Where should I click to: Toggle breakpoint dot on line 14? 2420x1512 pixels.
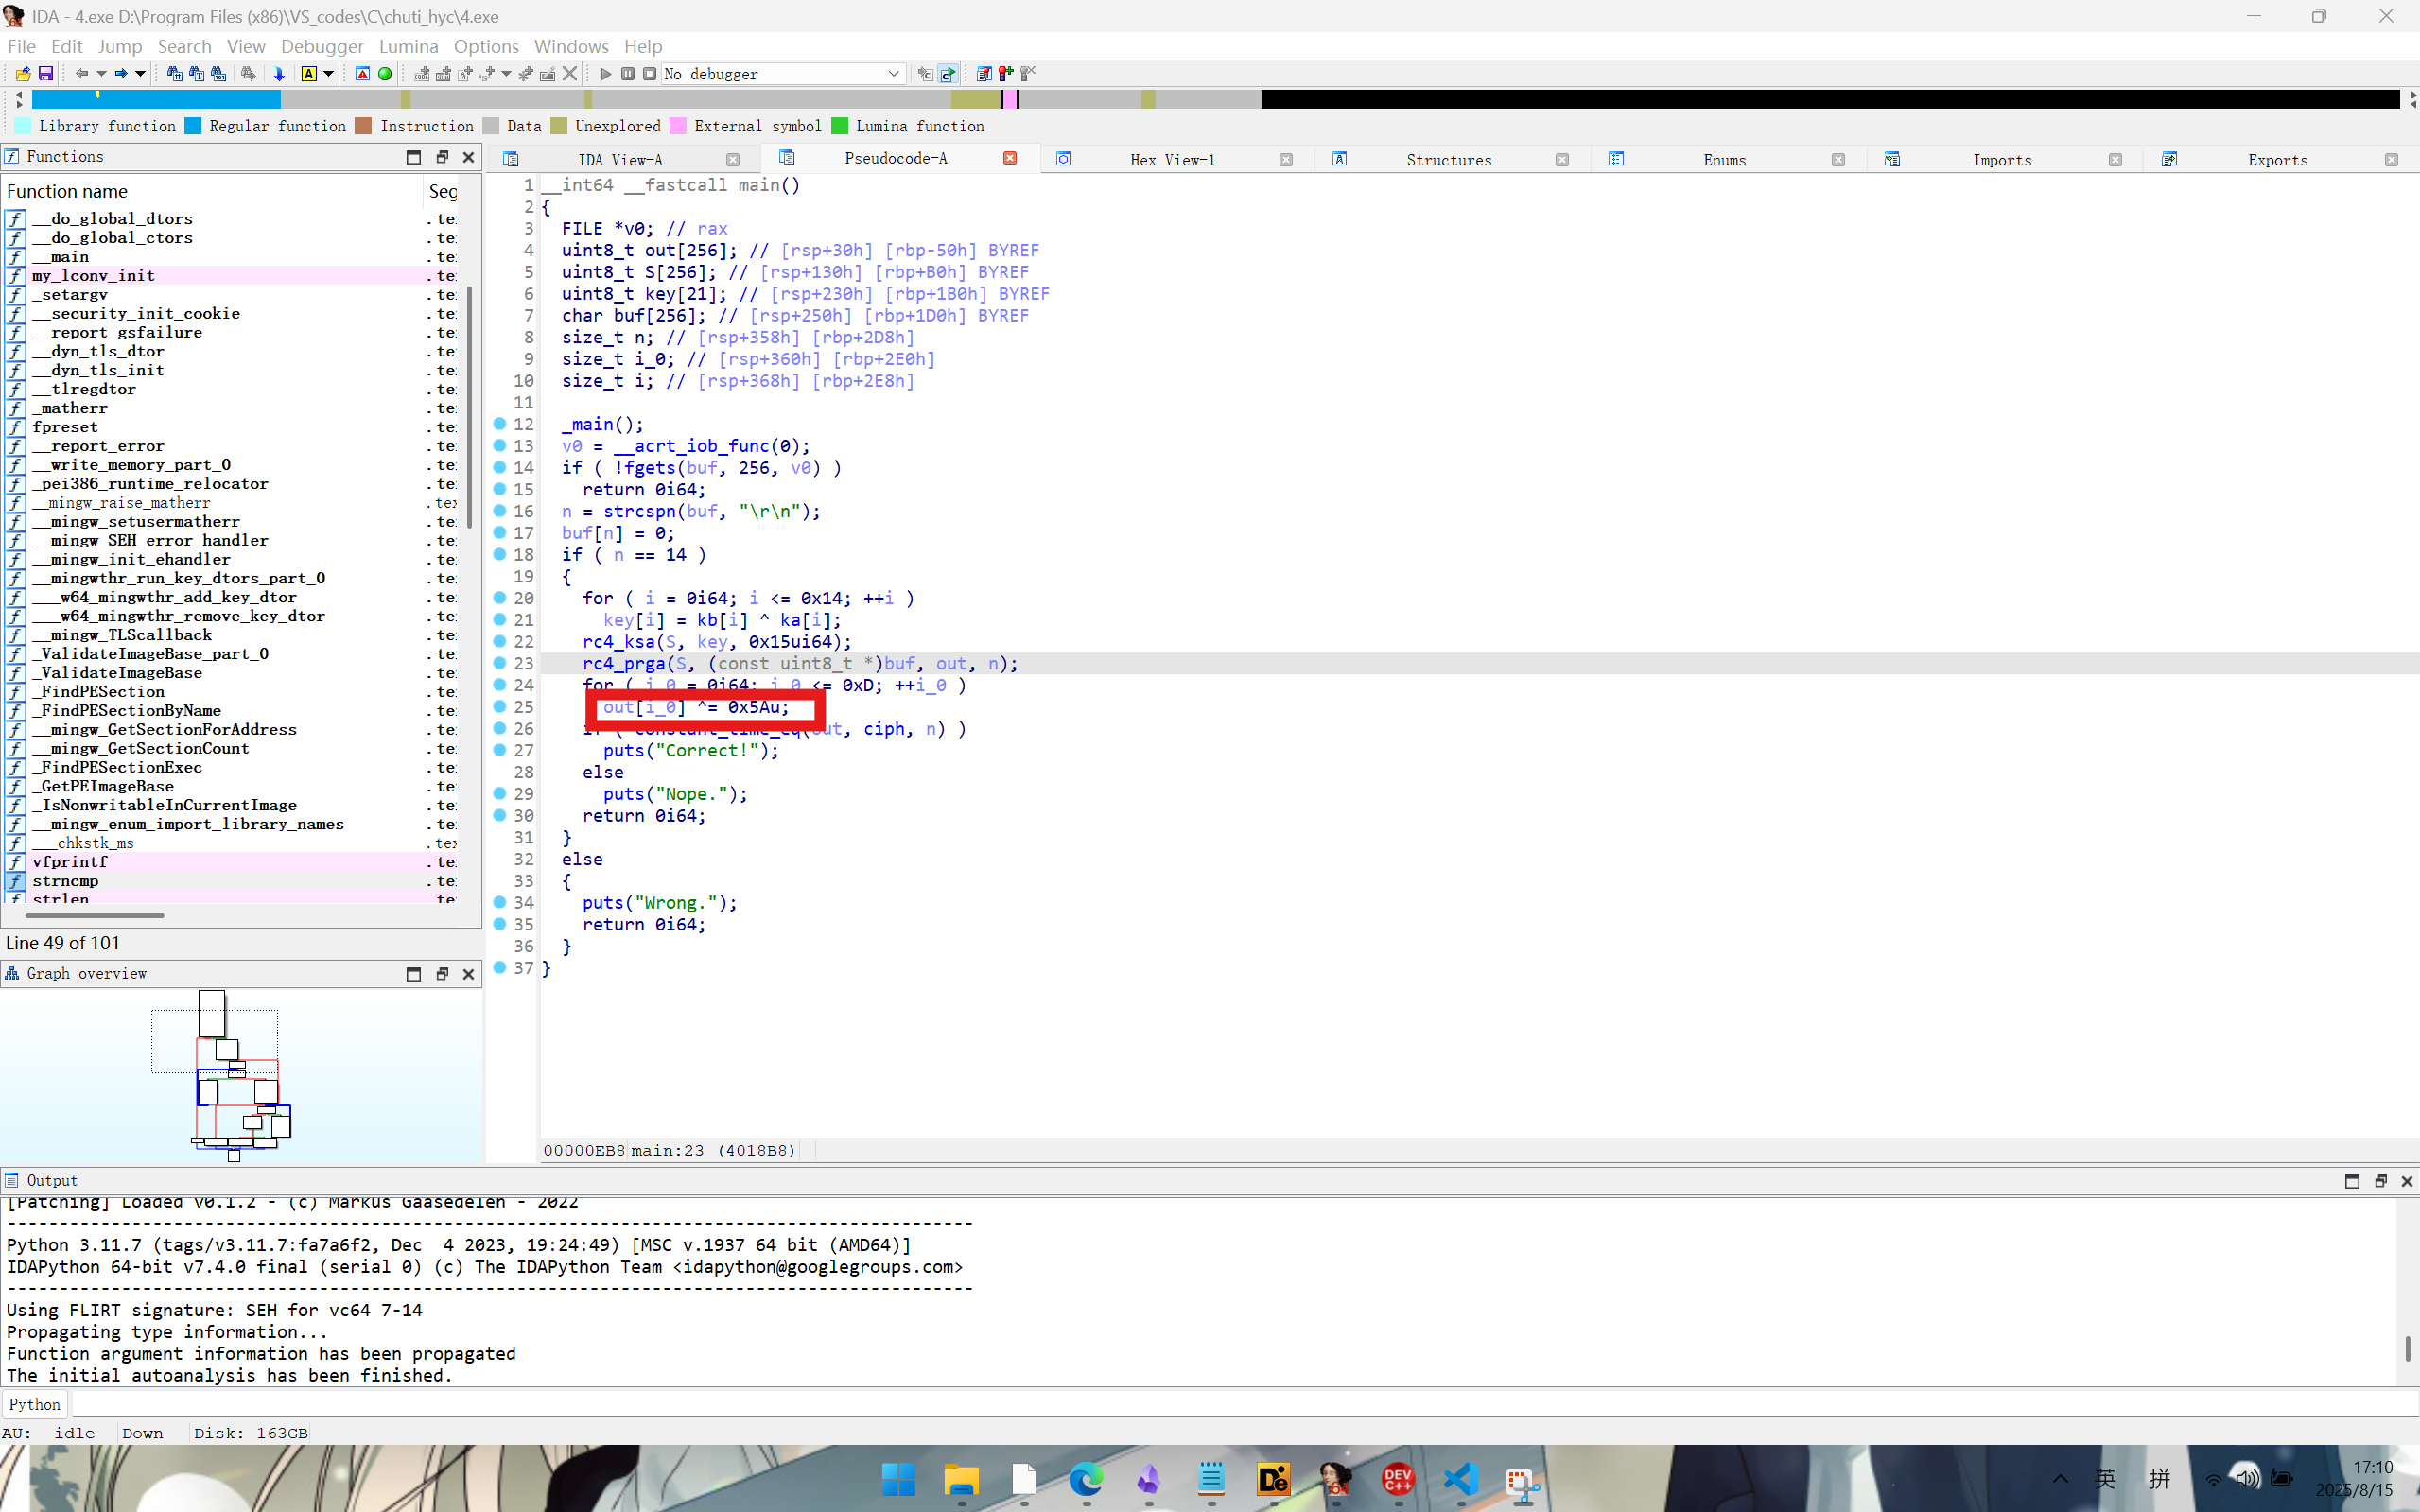[500, 468]
